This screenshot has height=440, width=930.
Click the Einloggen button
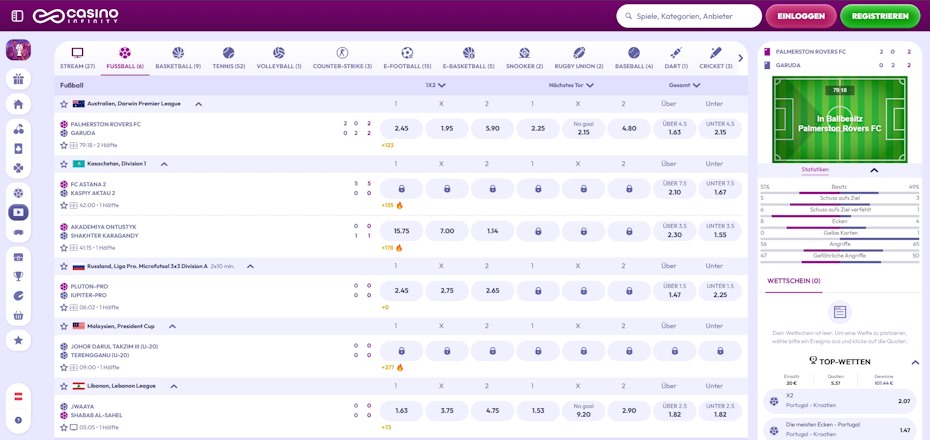pos(801,16)
